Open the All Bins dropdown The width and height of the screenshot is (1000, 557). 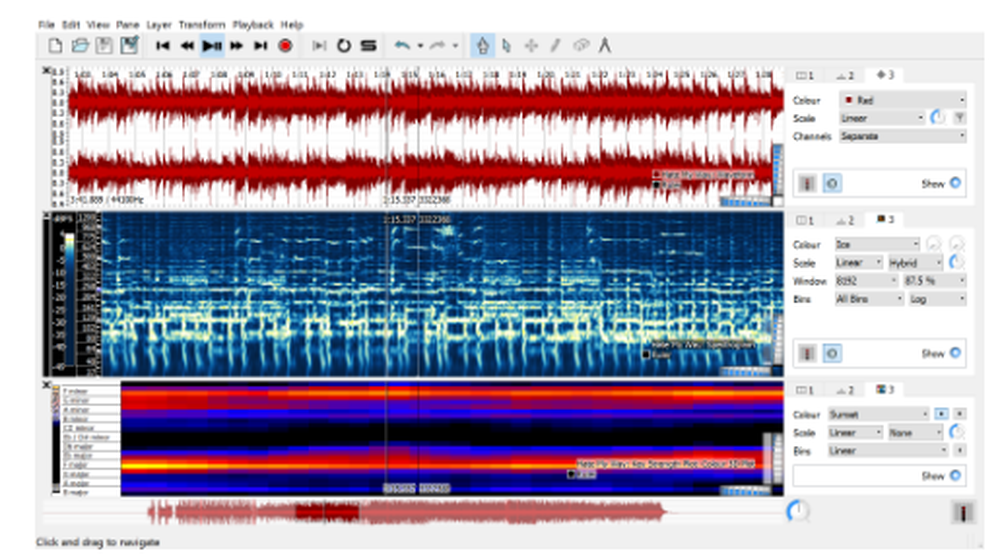870,299
